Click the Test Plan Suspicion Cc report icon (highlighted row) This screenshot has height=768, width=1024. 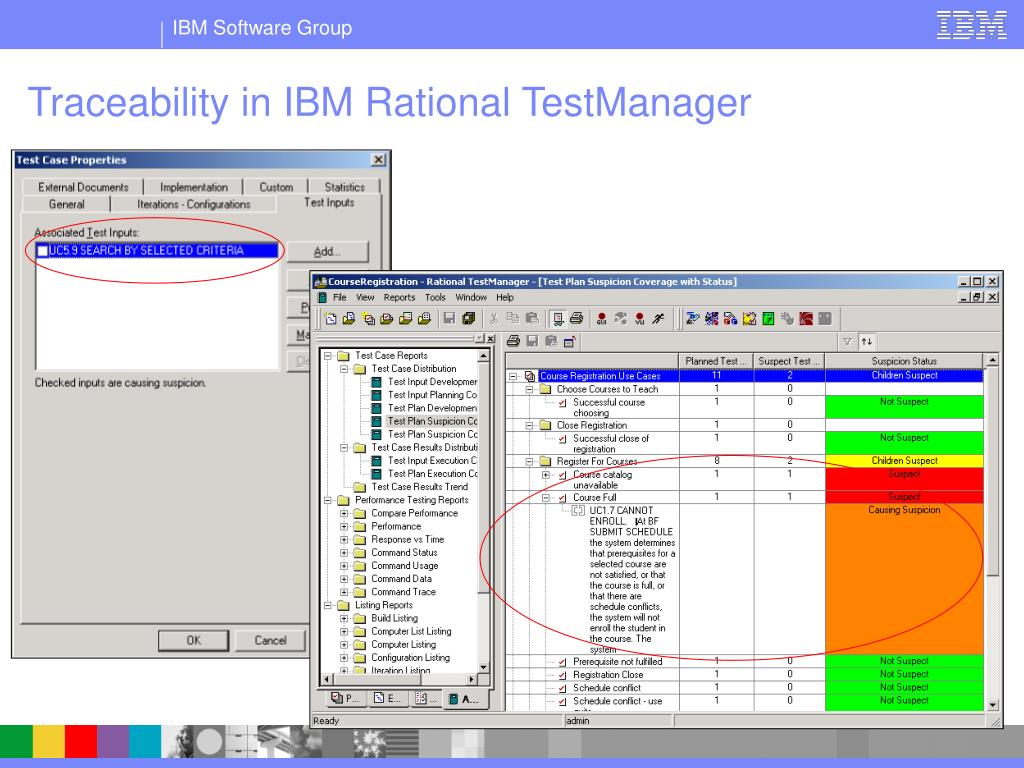tap(376, 421)
